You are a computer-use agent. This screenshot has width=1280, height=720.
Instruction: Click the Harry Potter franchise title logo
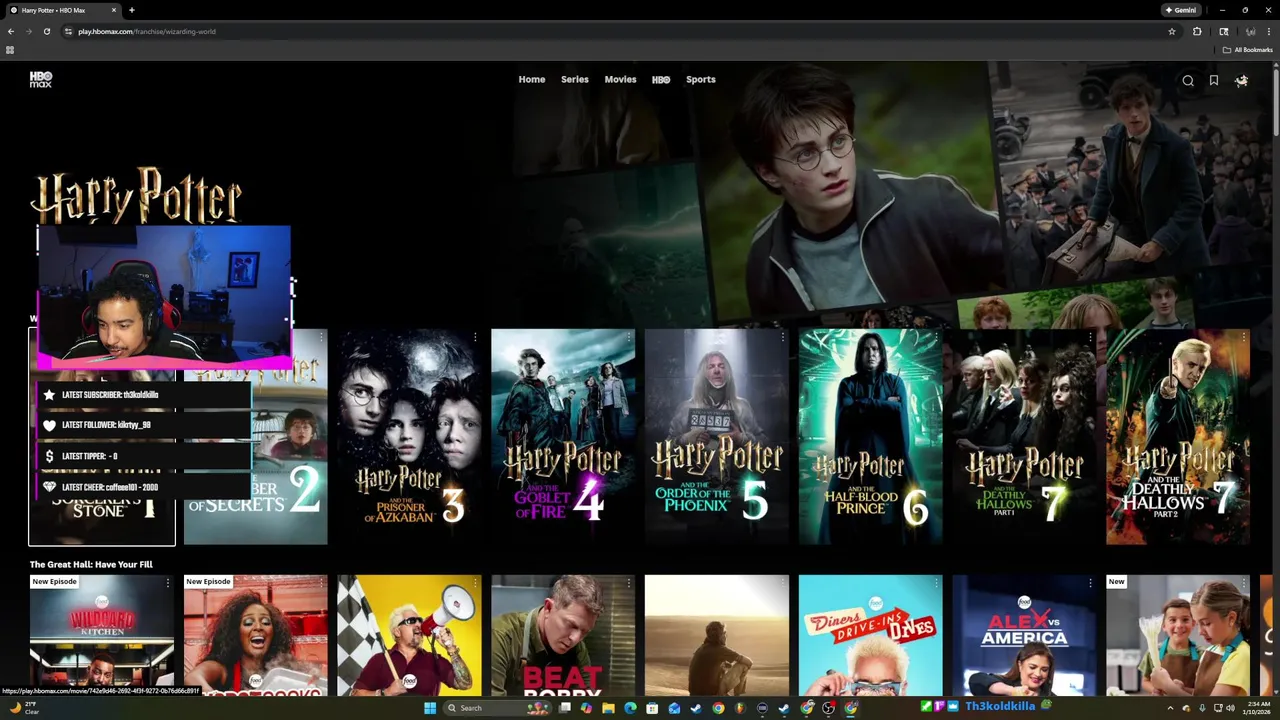[136, 196]
